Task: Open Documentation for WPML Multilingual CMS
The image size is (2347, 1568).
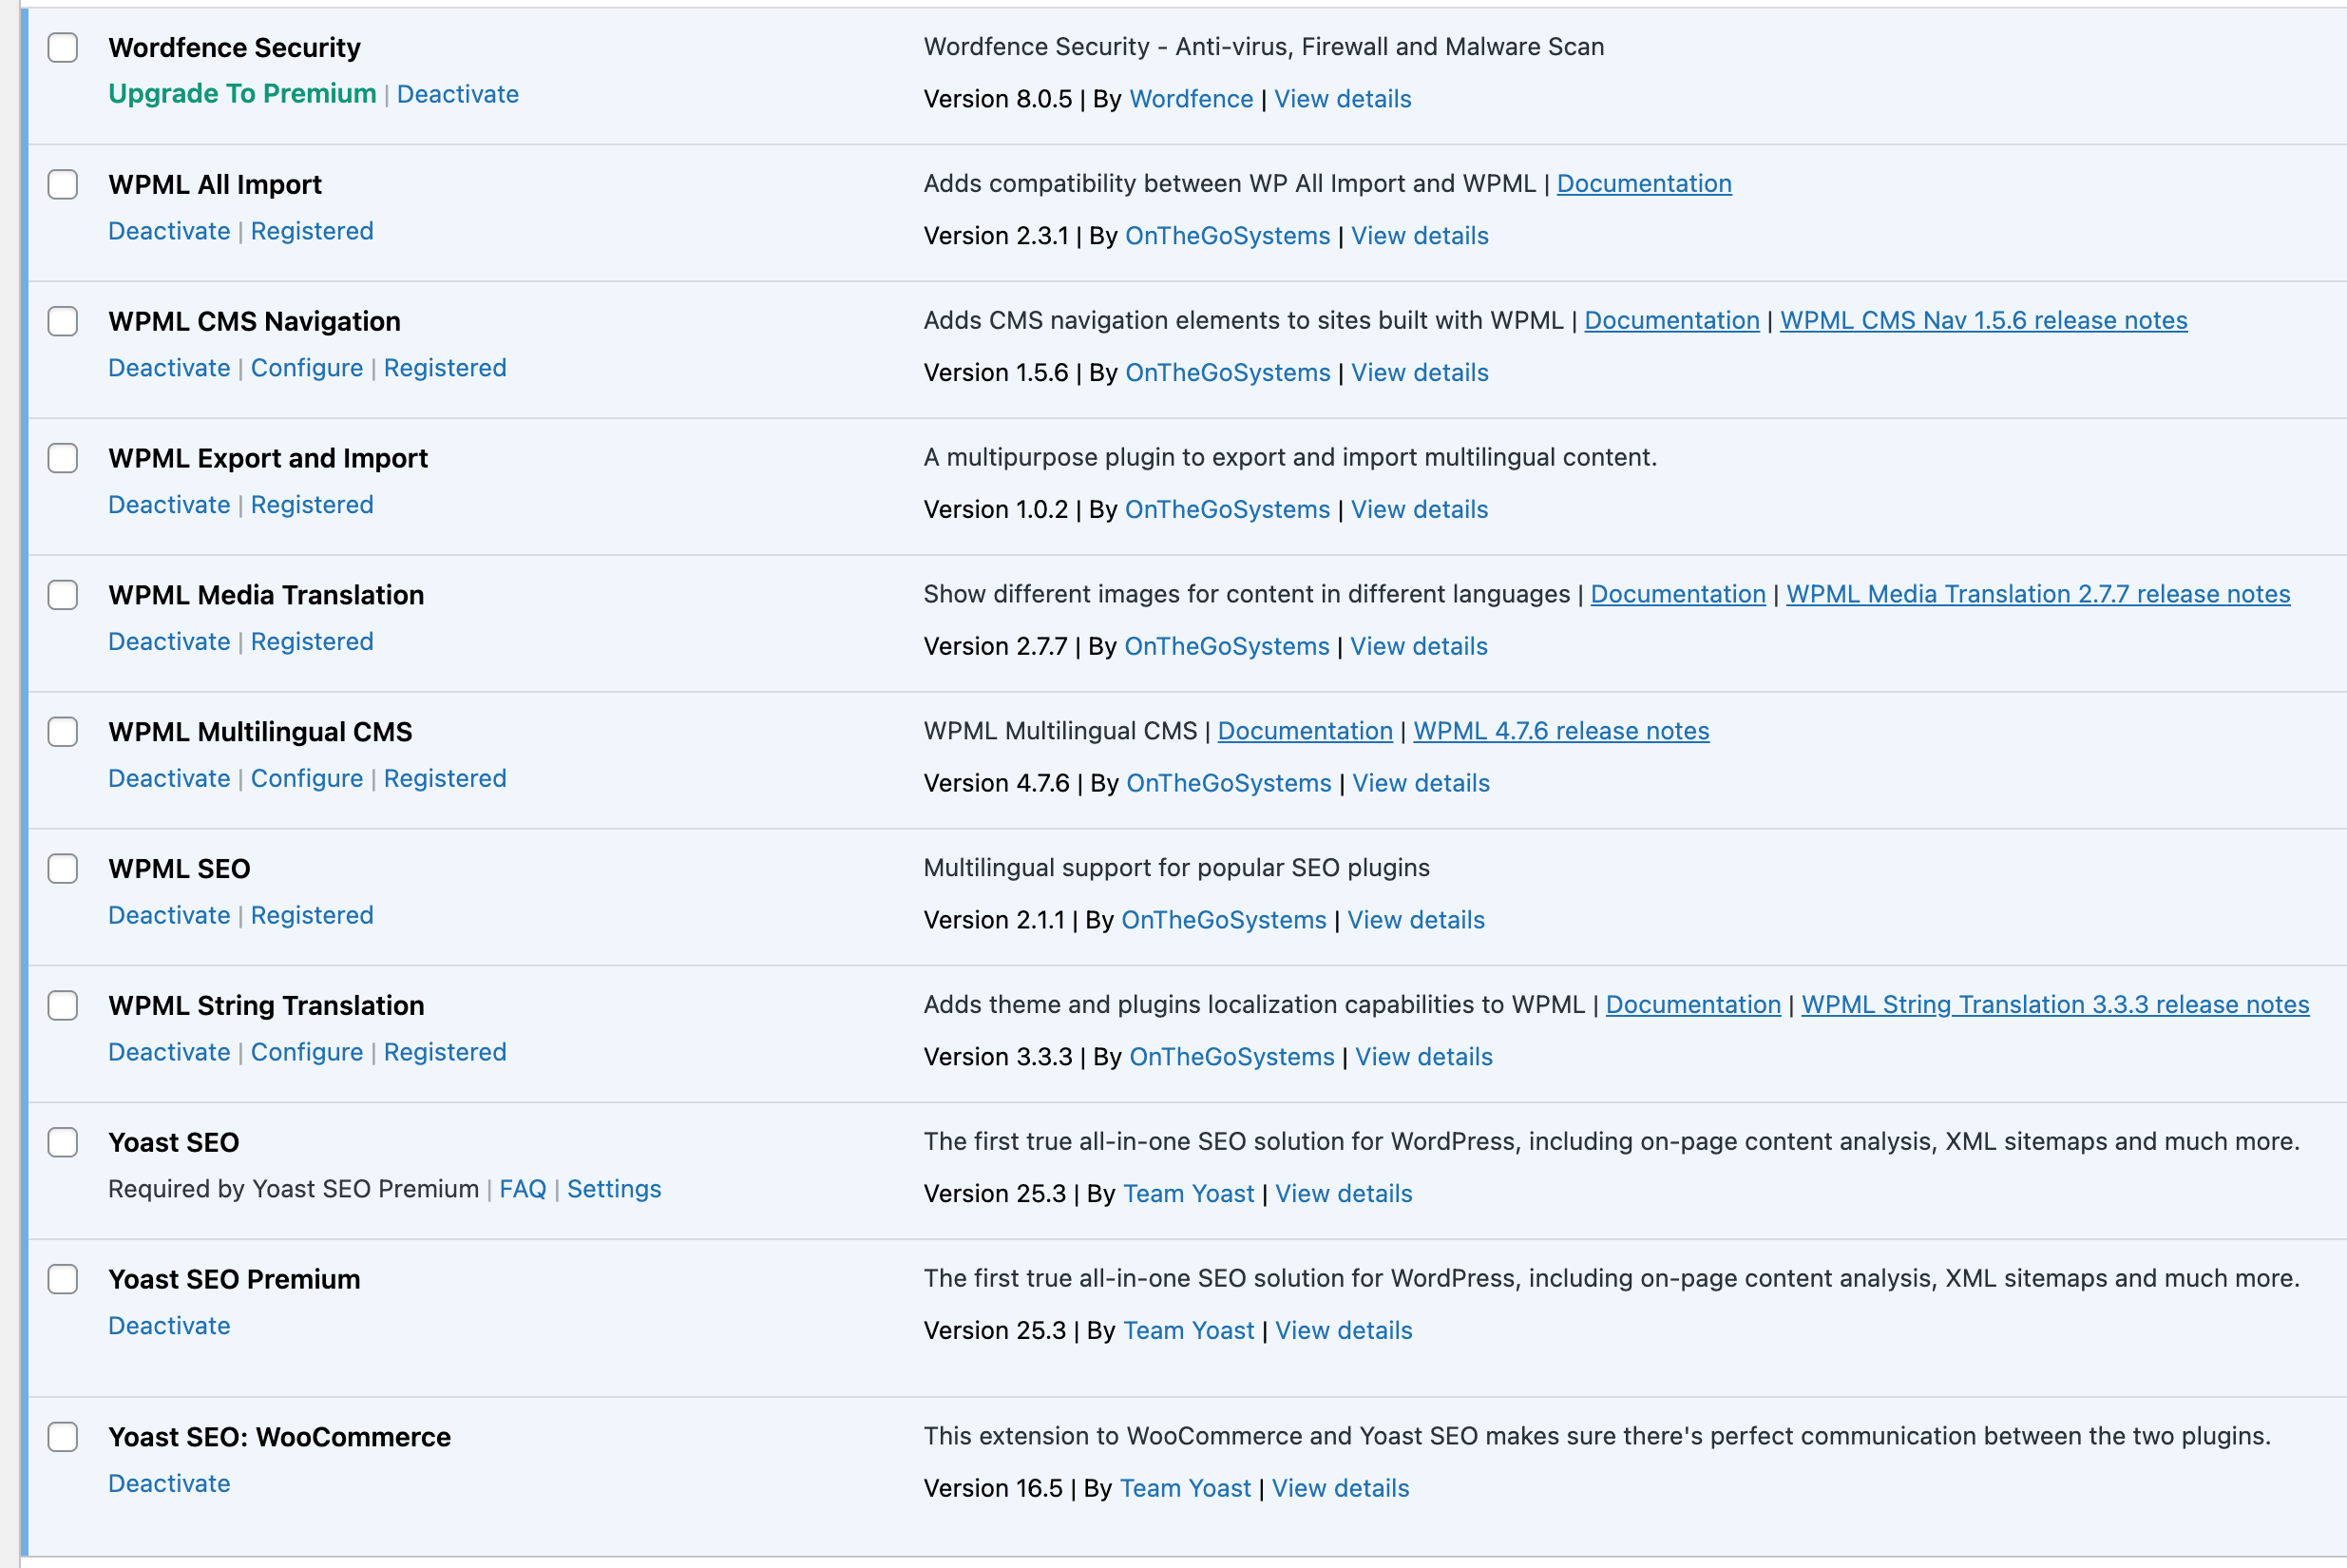Action: click(x=1305, y=731)
